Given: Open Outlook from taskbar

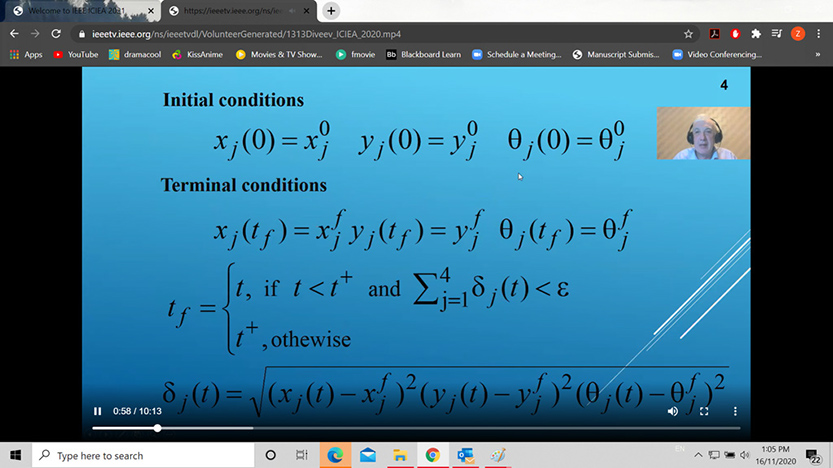Looking at the screenshot, I should [x=465, y=455].
